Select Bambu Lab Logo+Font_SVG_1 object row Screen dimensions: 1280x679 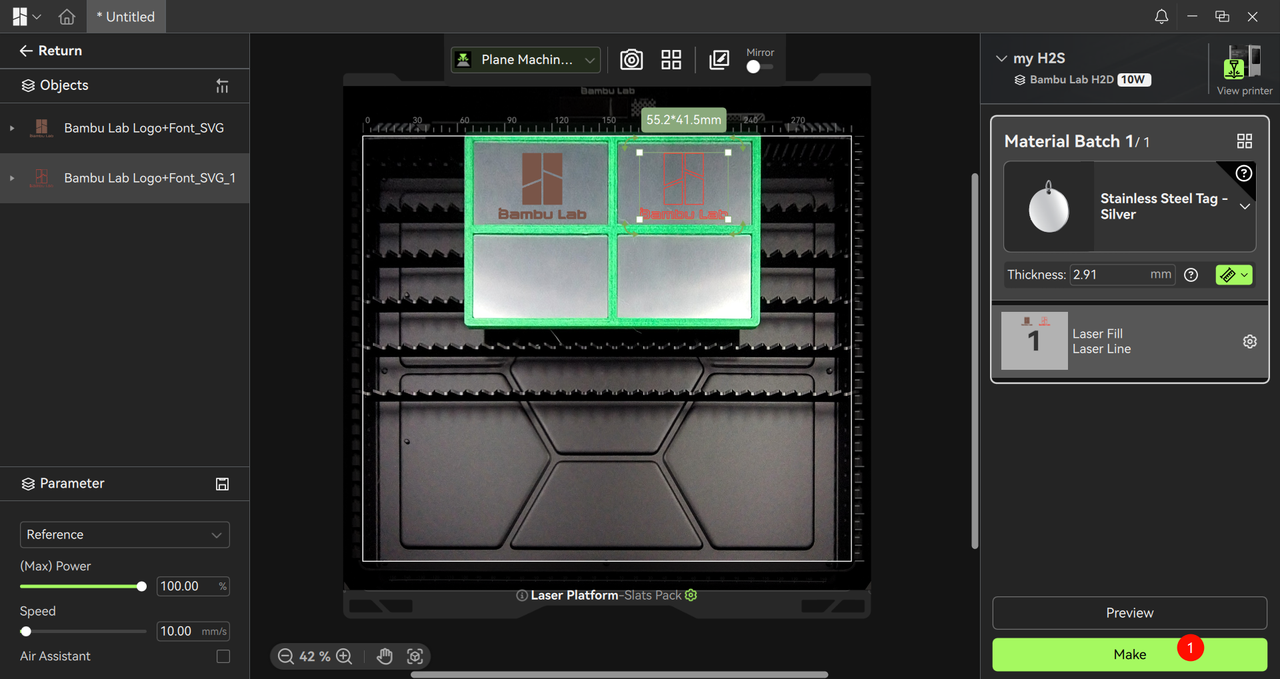125,178
